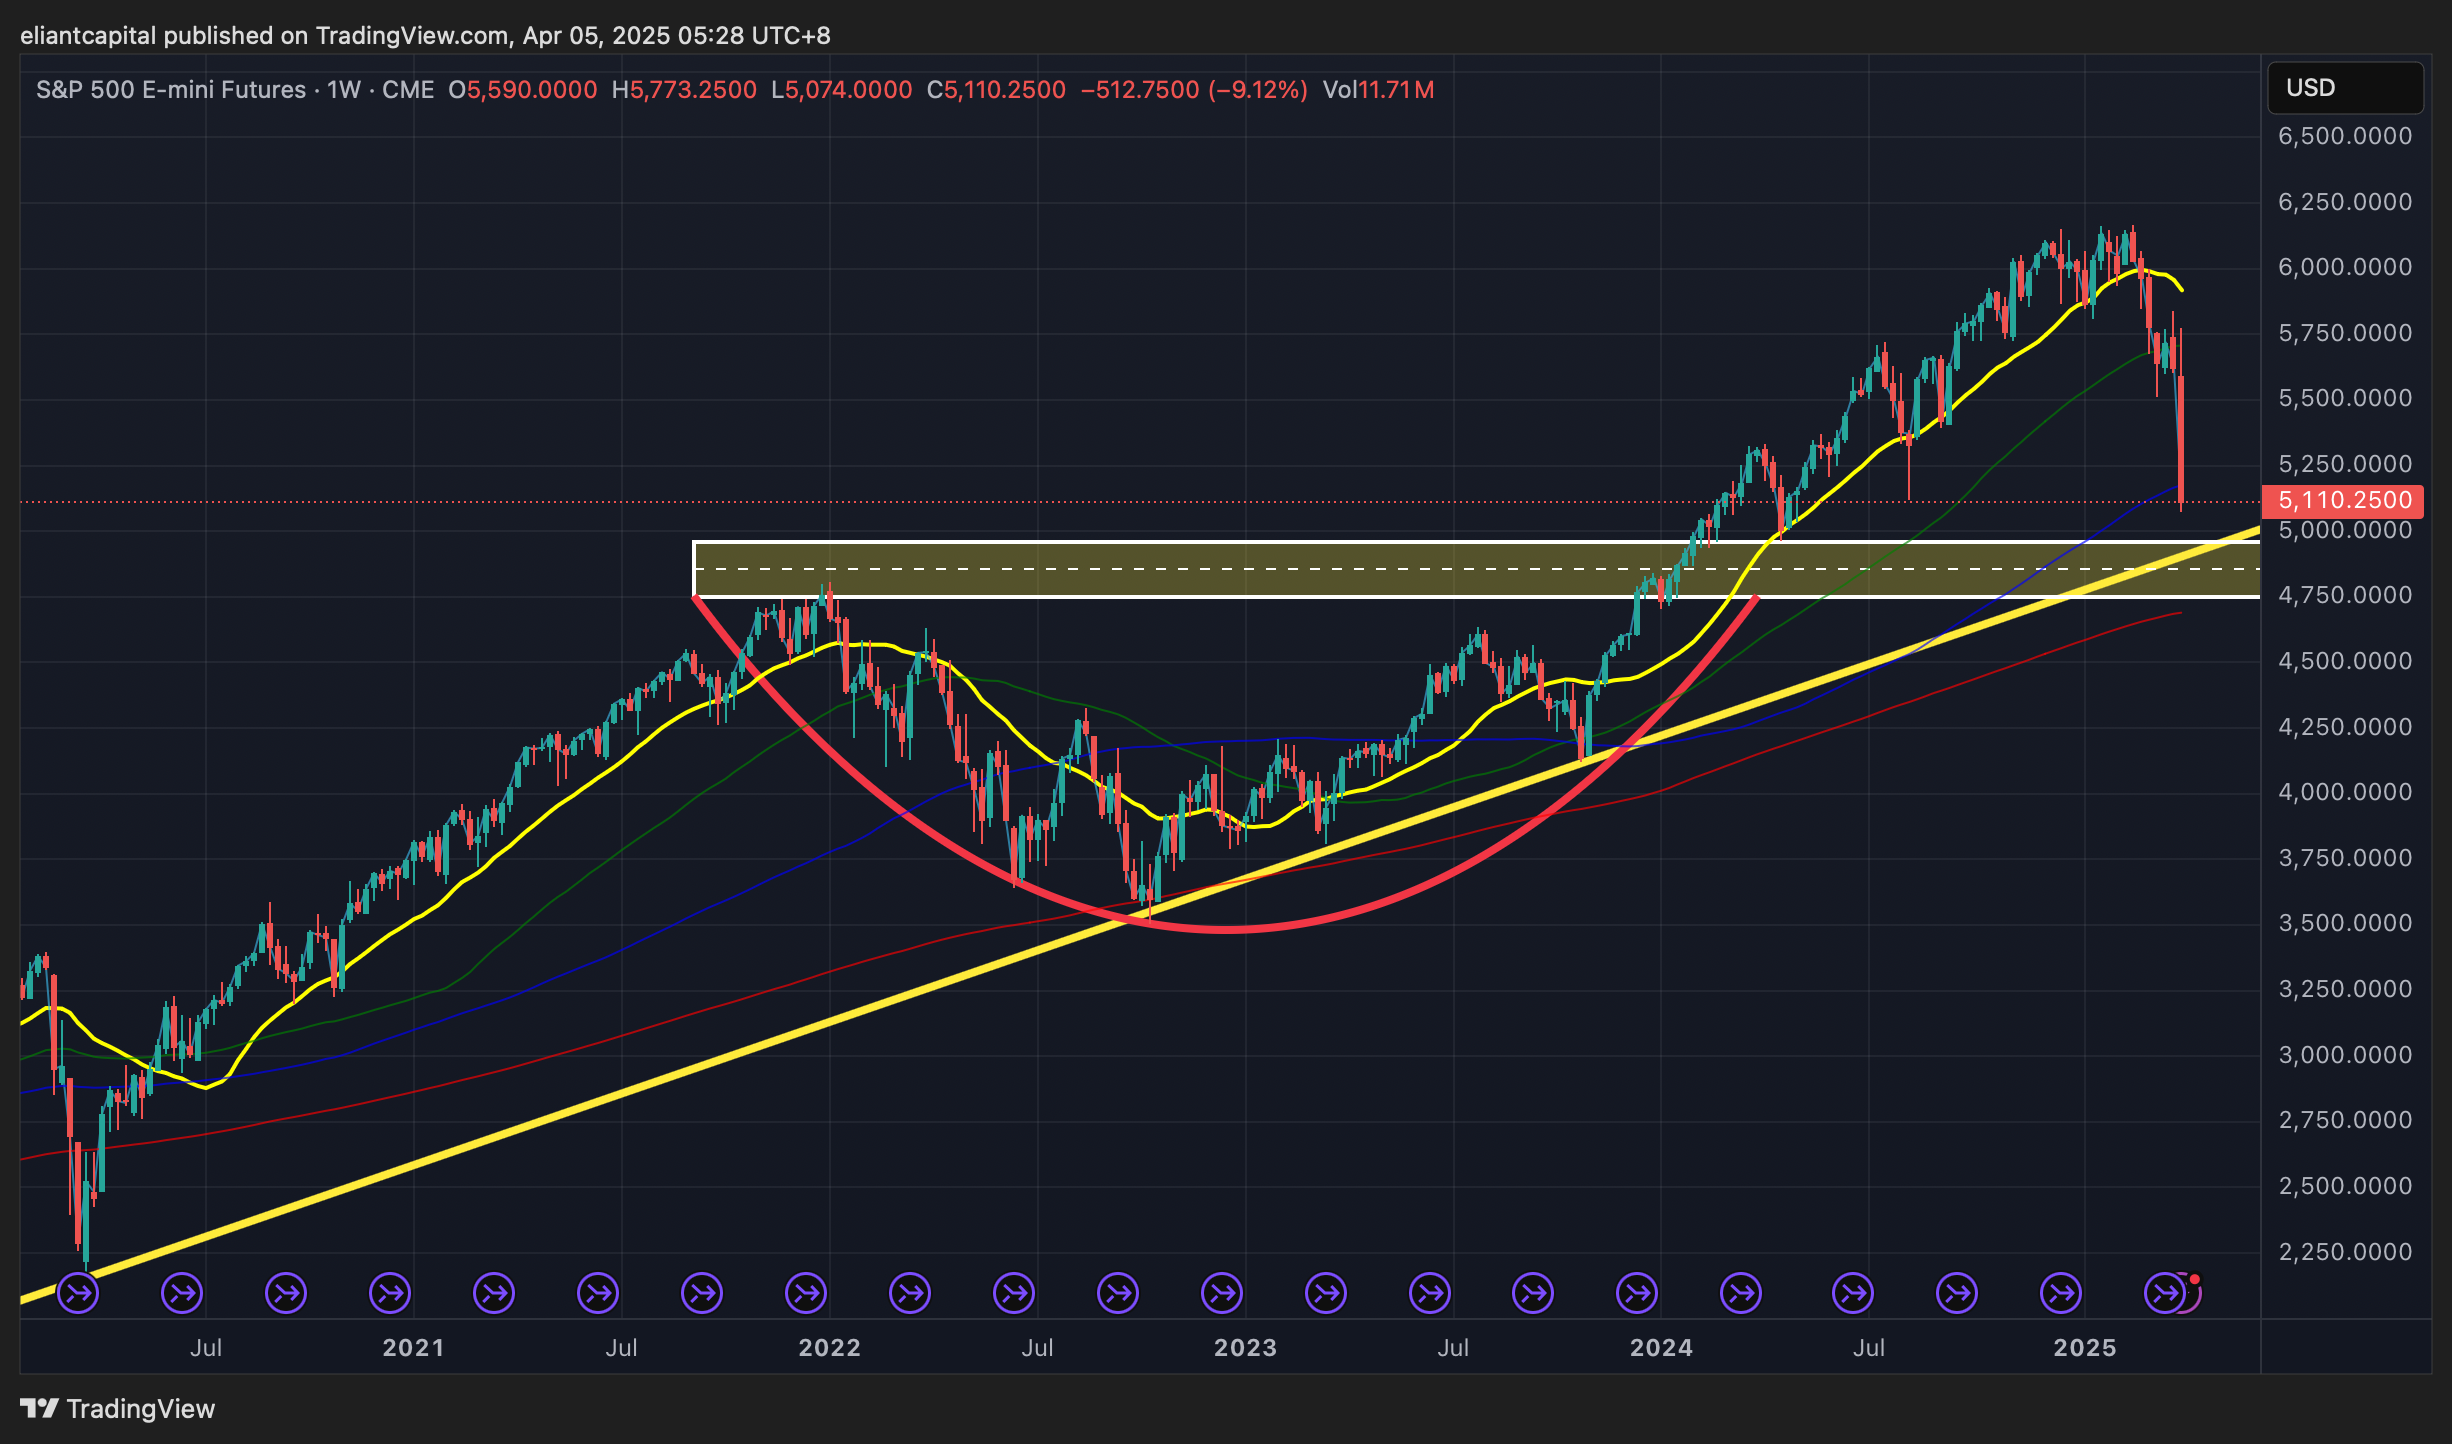Click the event marker nearest the 2025 label

coord(2061,1293)
